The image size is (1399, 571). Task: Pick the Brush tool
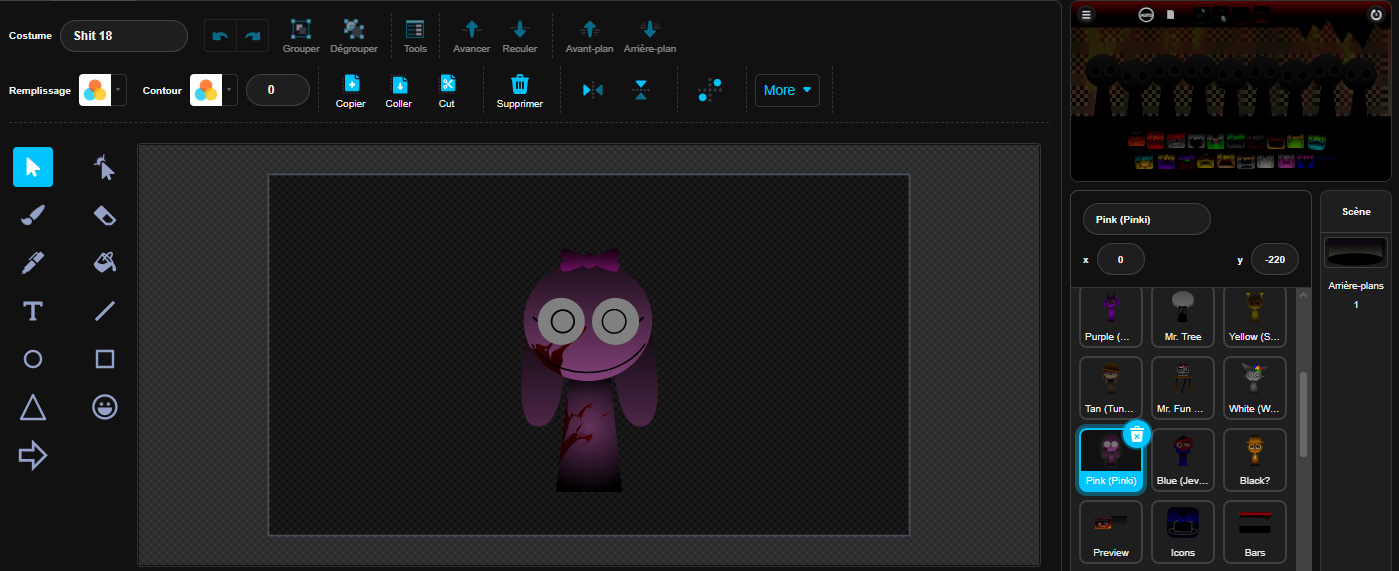click(x=33, y=215)
